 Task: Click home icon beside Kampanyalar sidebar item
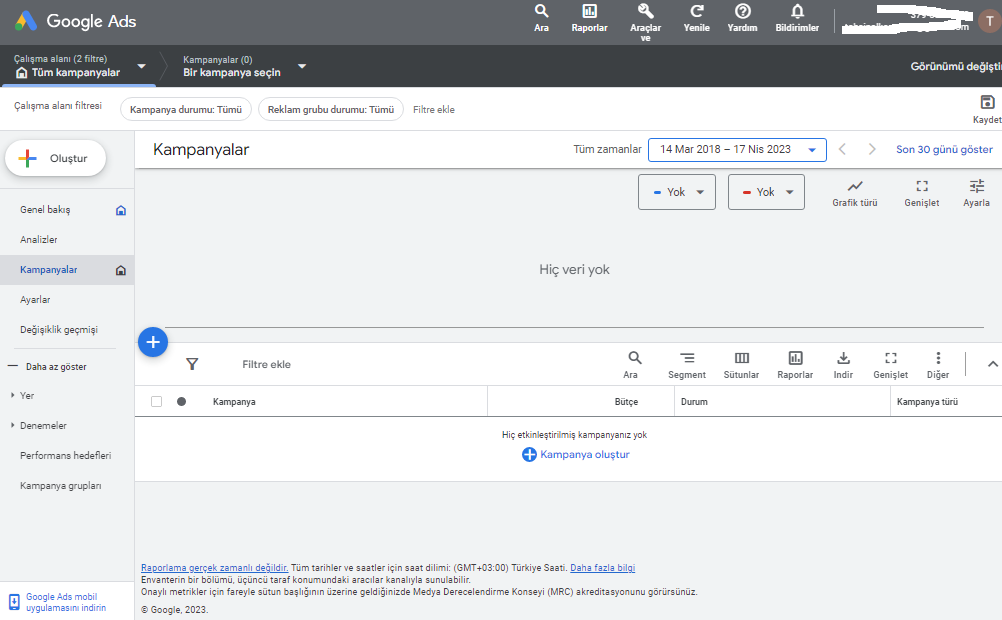click(x=121, y=270)
